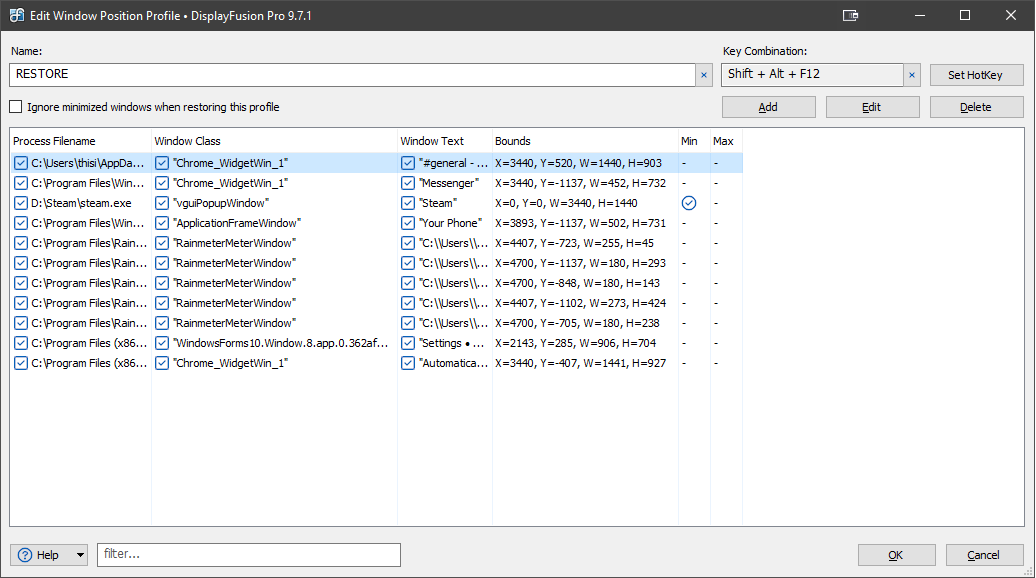Uncheck Process Filename checkbox for steam.exe row

pyautogui.click(x=21, y=203)
